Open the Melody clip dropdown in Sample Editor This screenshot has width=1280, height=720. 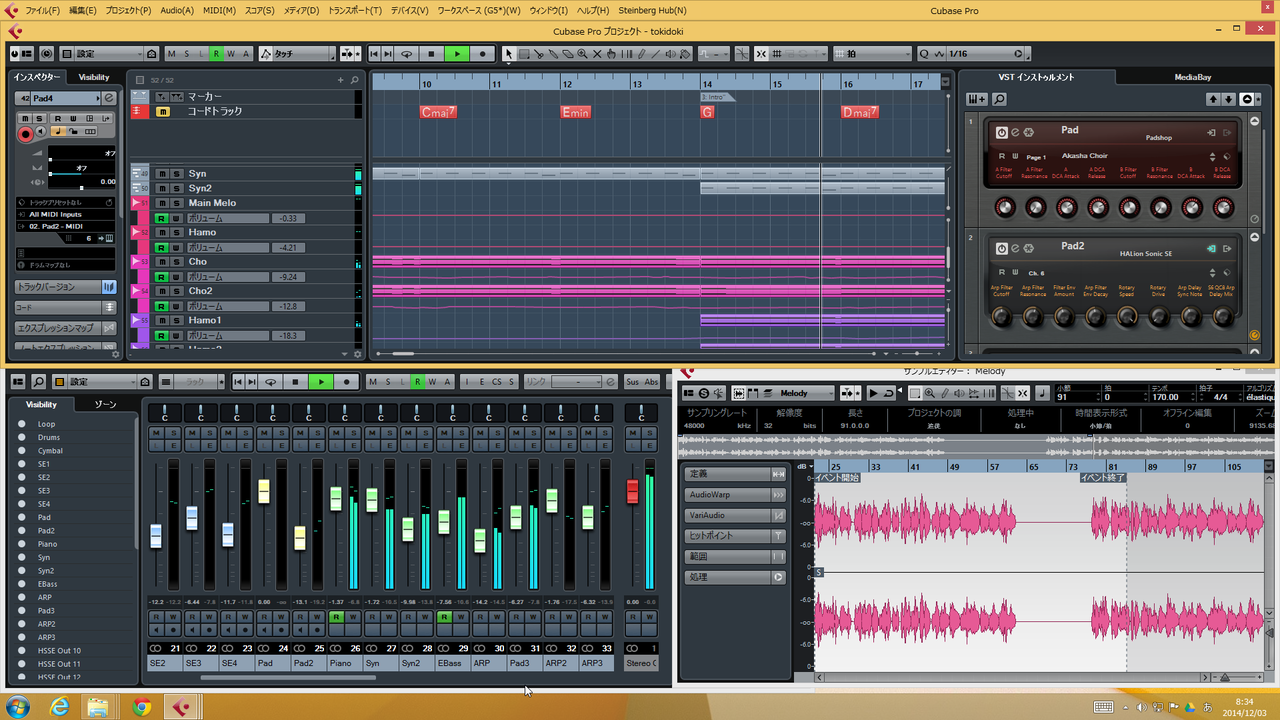(802, 393)
